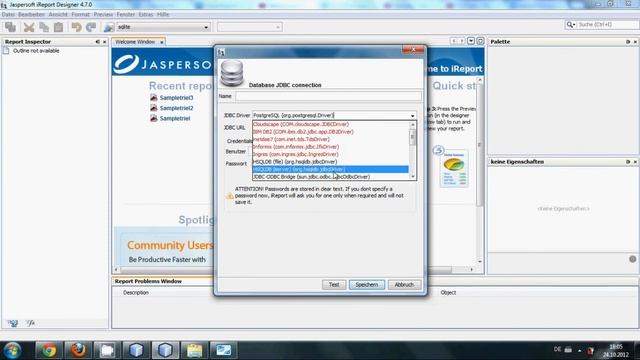This screenshot has height=360, width=640.
Task: Close the Report Inspector panel
Action: [104, 42]
